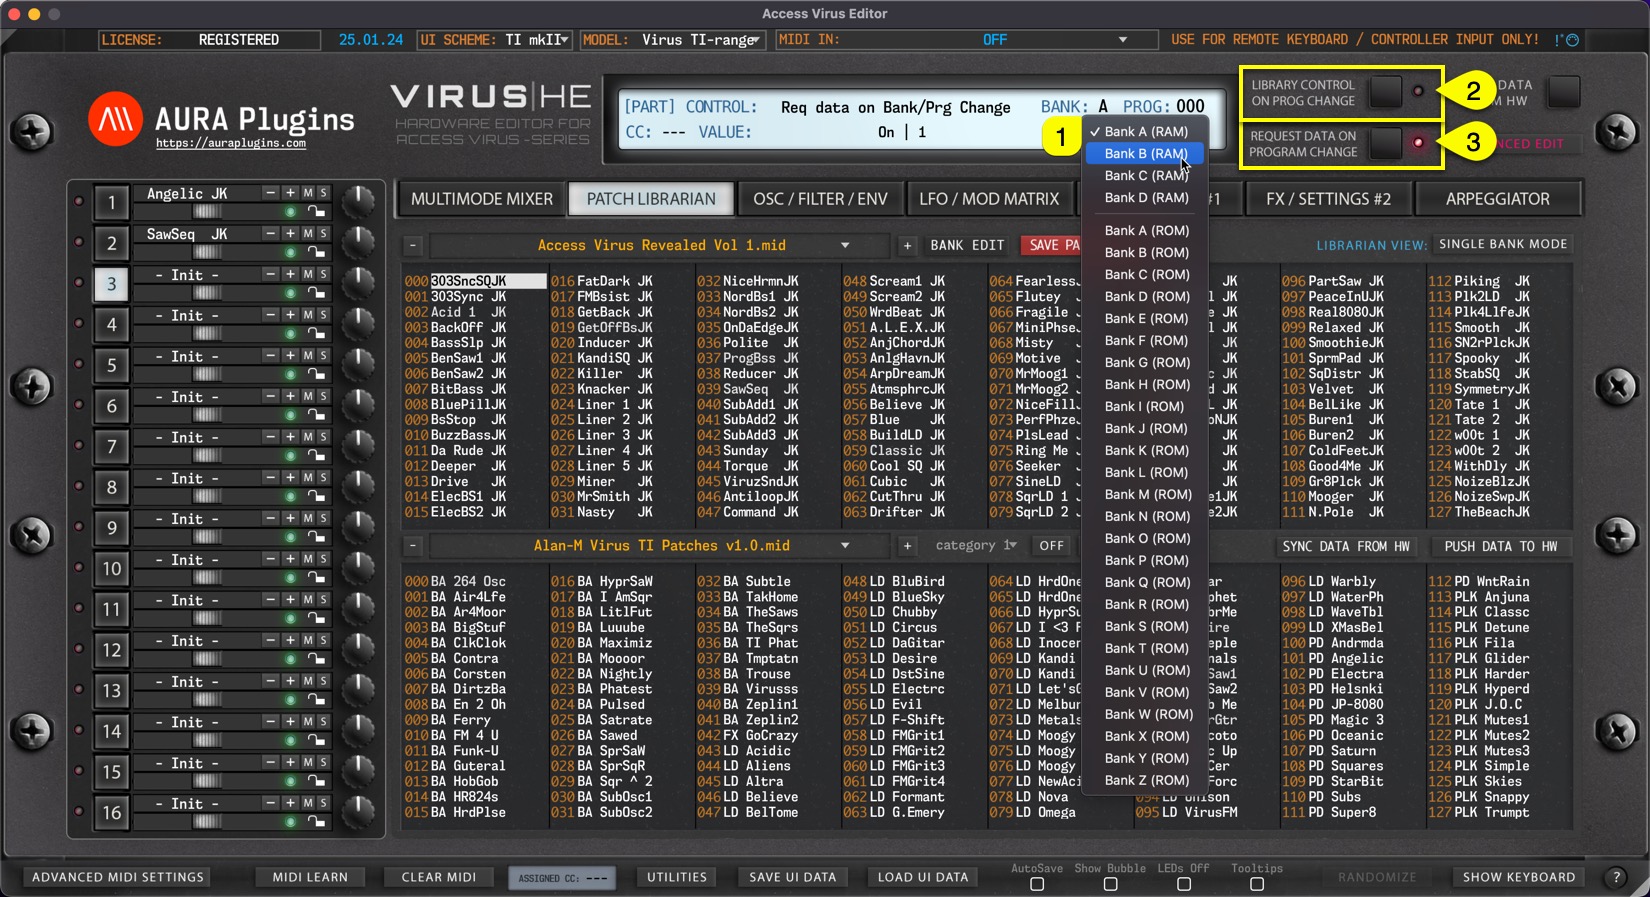Solo part 2 with the S button

click(323, 234)
